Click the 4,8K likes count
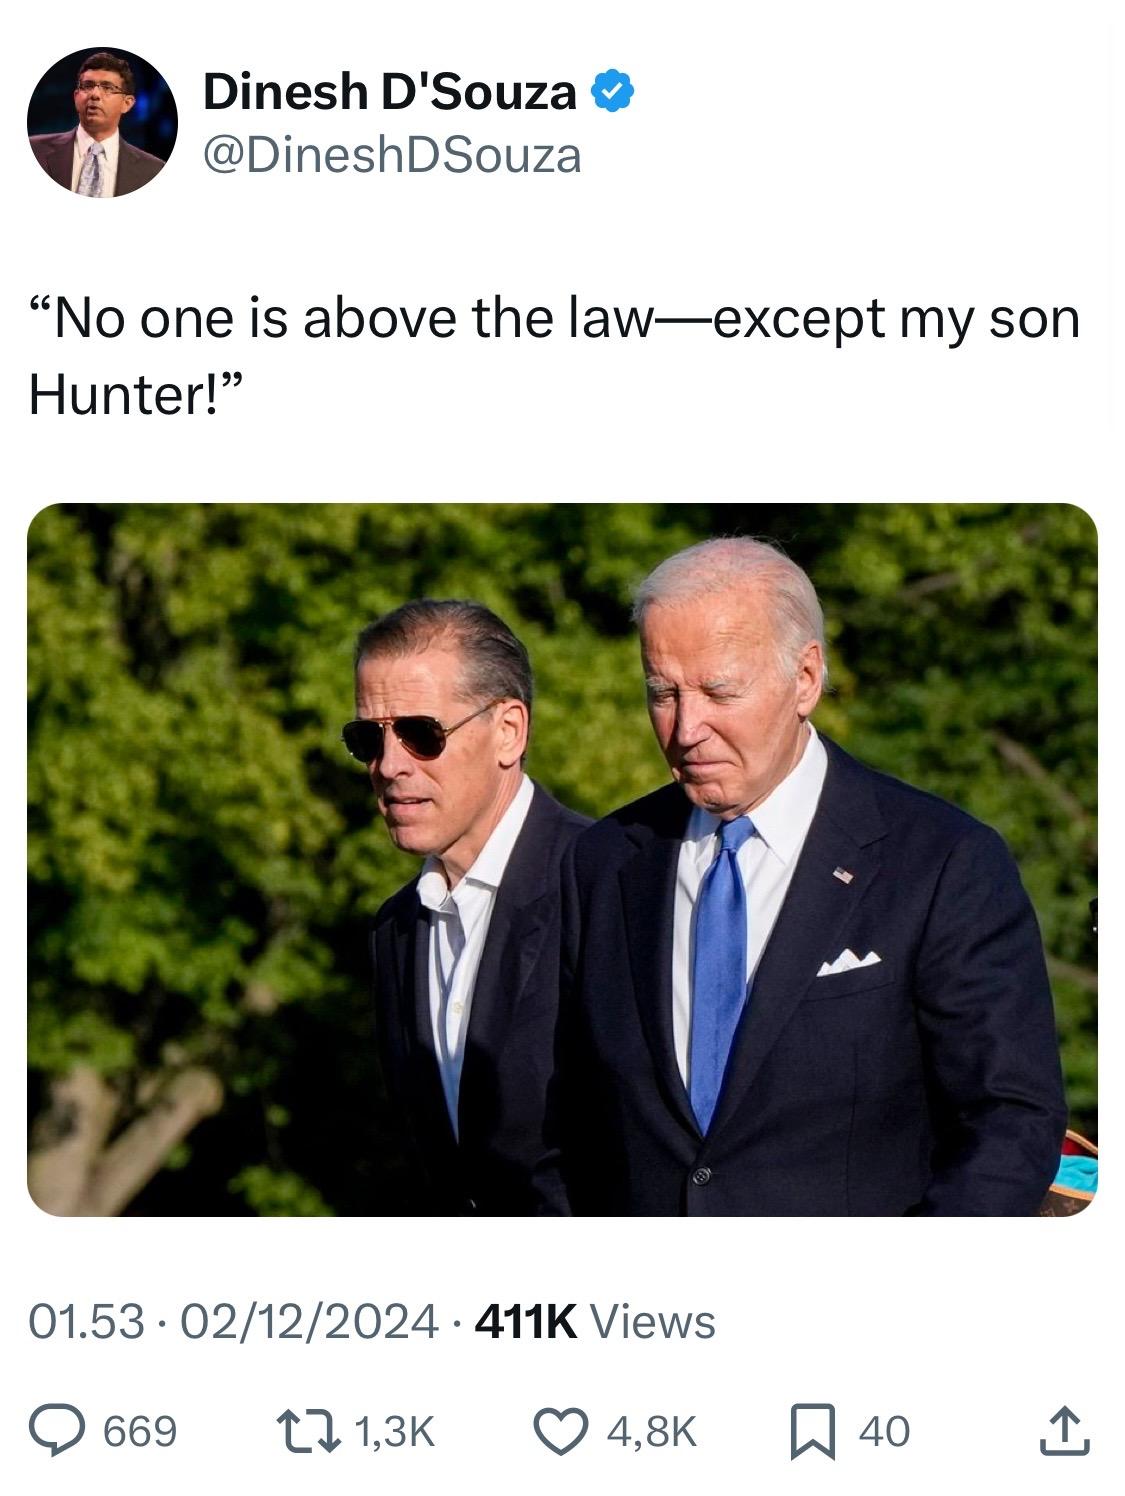The width and height of the screenshot is (1125, 1496). click(x=650, y=1431)
